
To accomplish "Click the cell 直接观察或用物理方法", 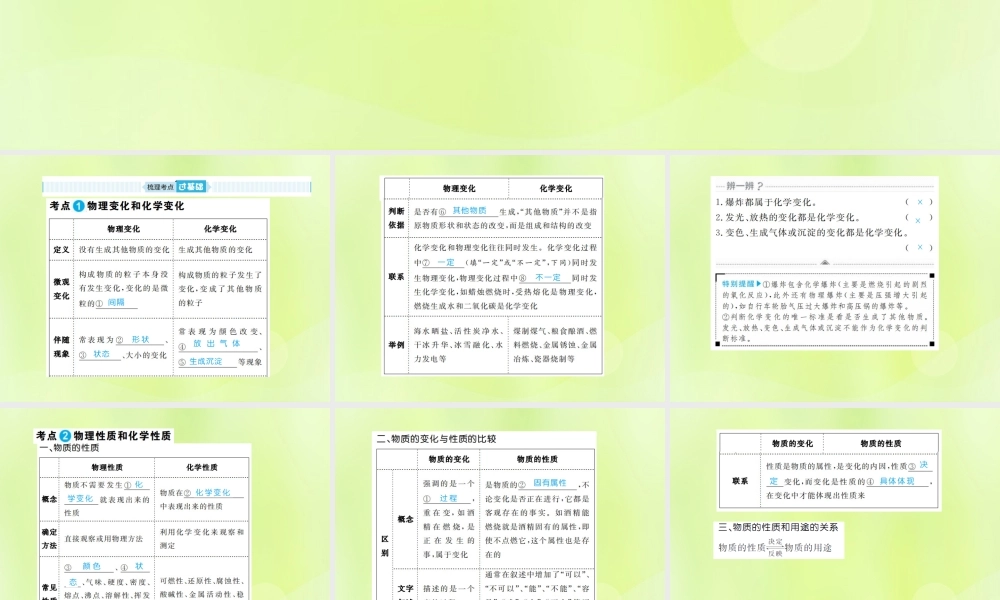I will pyautogui.click(x=103, y=539).
